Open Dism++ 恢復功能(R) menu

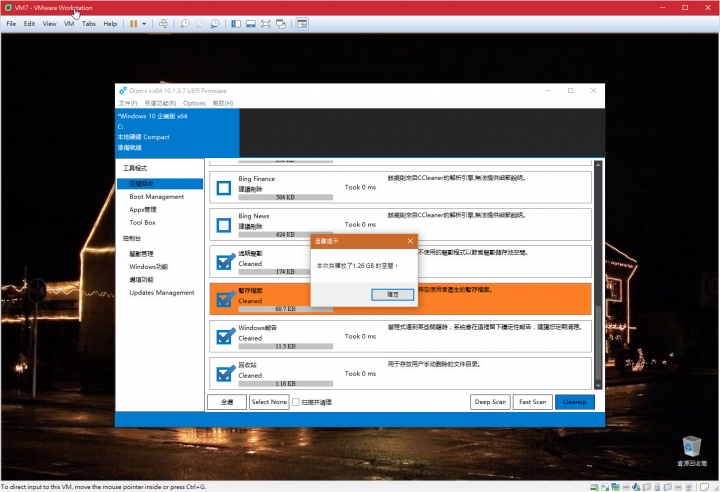coord(160,103)
